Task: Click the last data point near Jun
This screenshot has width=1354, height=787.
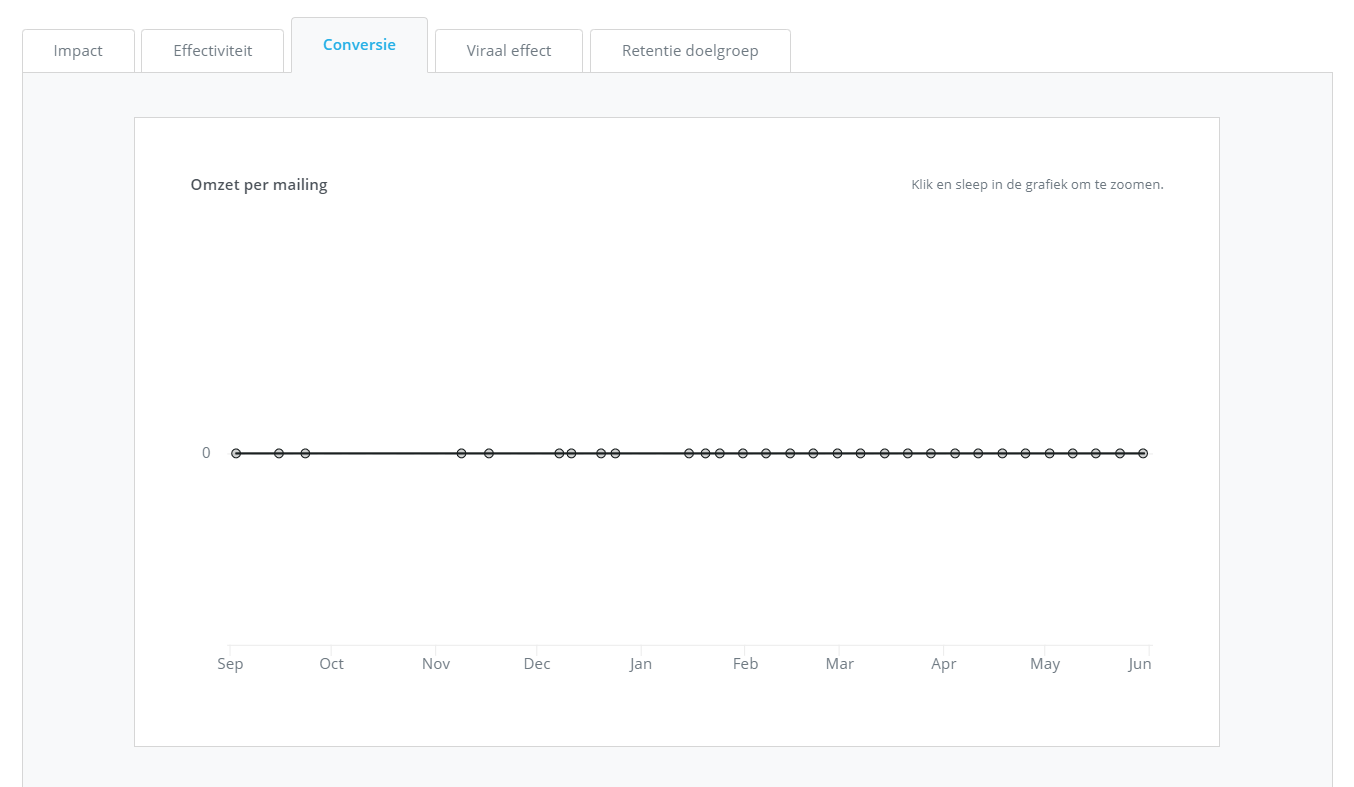Action: tap(1143, 453)
